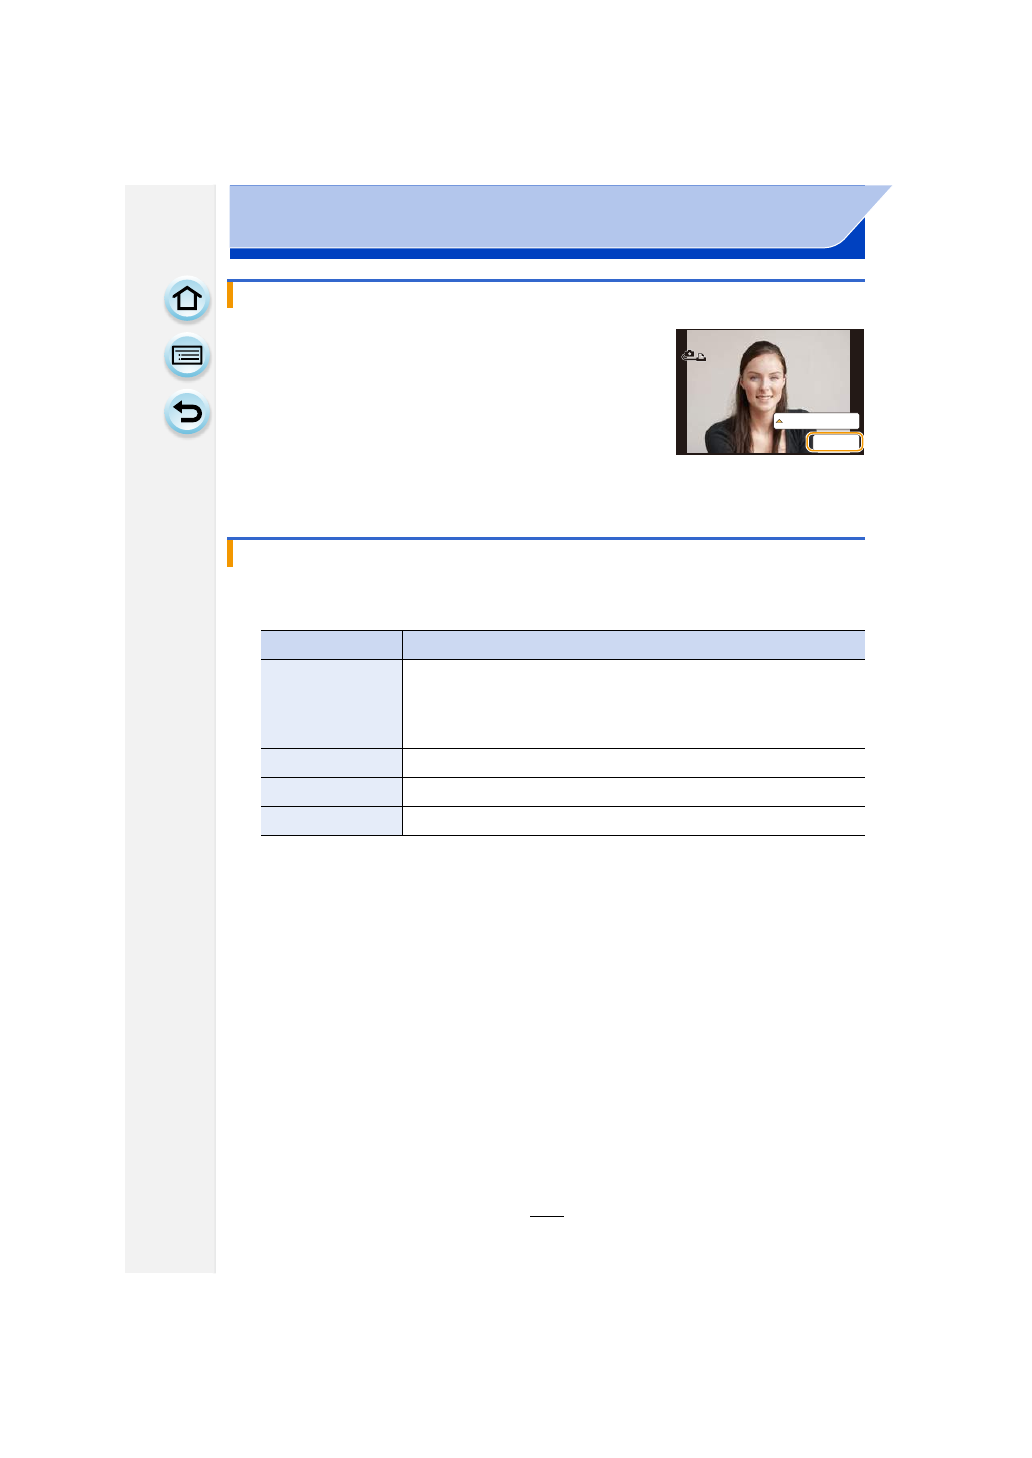Viewport: 1032px width, 1458px height.
Task: Select the tall first row right cell
Action: [633, 704]
